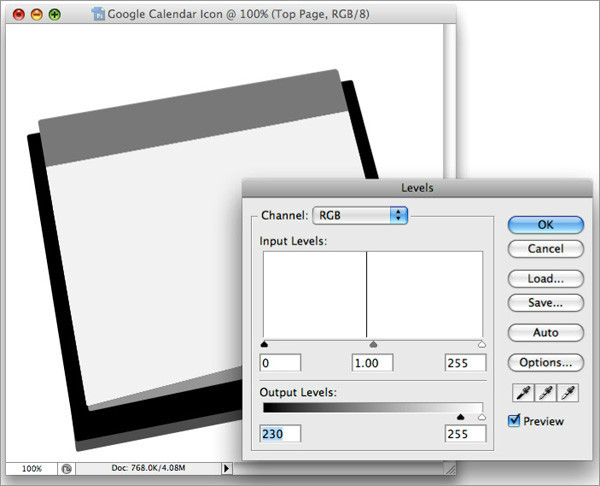600x486 pixels.
Task: Click the status bar circular icon beside zoom
Action: click(65, 467)
